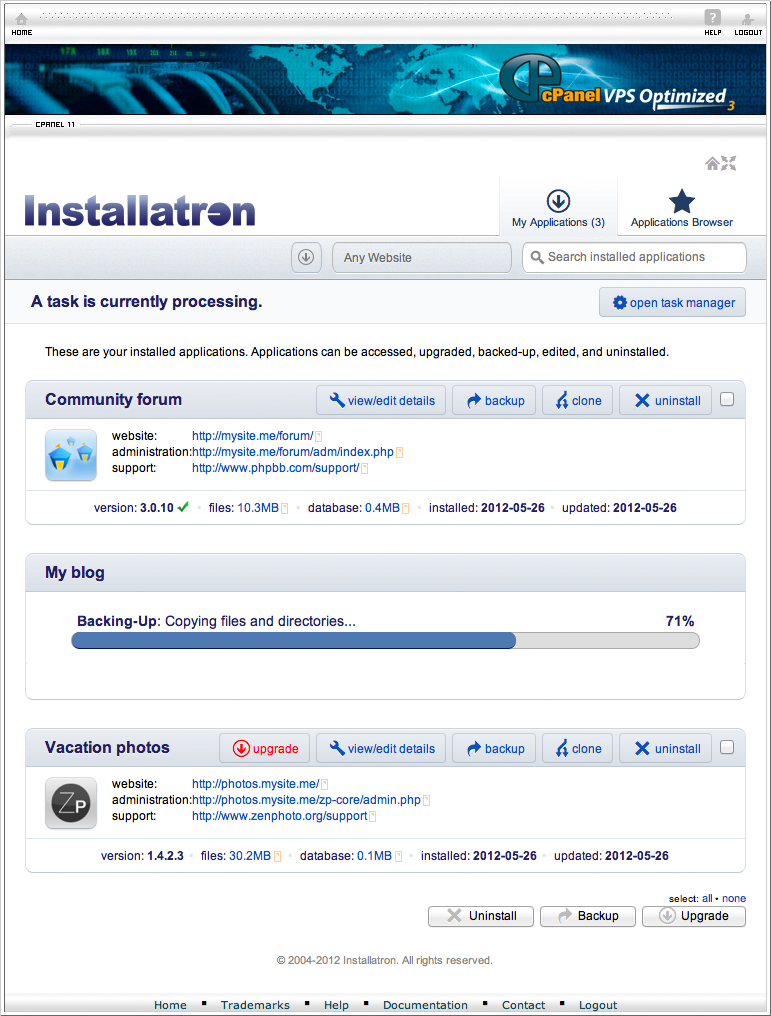Click backup for Vacation photos
Viewport: 771px width, 1016px height.
click(x=494, y=748)
